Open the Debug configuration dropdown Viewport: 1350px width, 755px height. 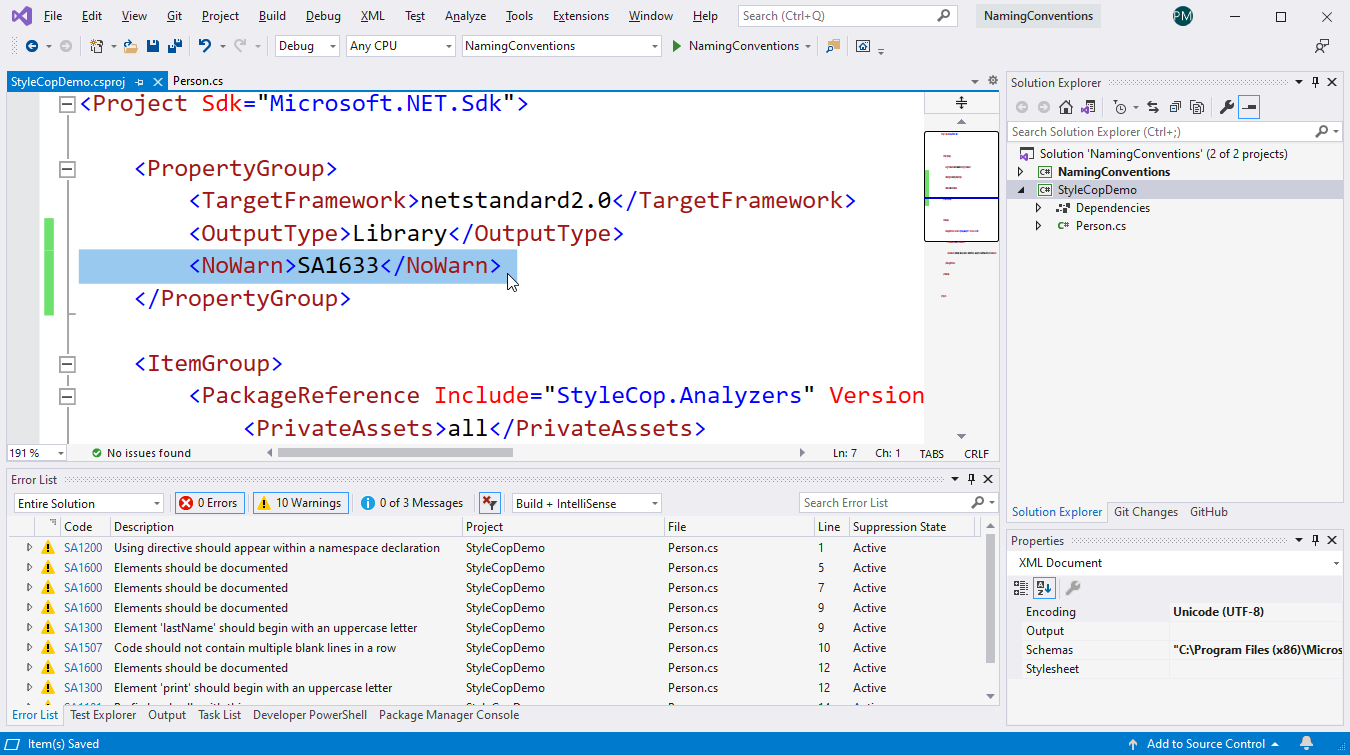click(307, 46)
